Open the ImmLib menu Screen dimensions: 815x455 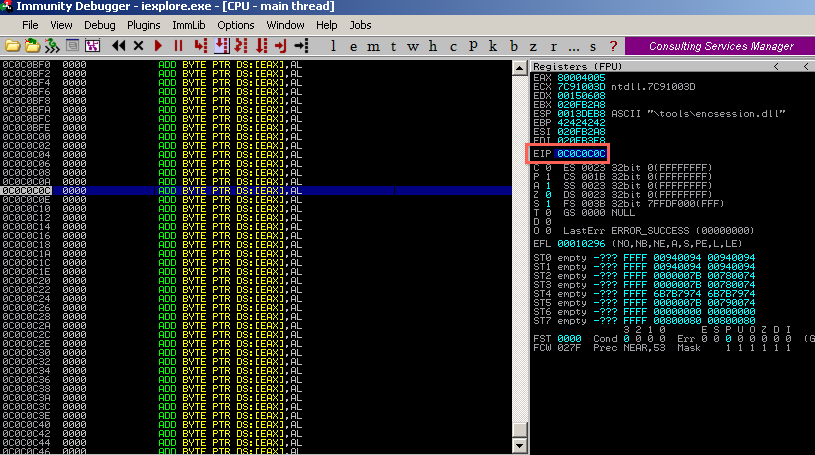pos(189,25)
